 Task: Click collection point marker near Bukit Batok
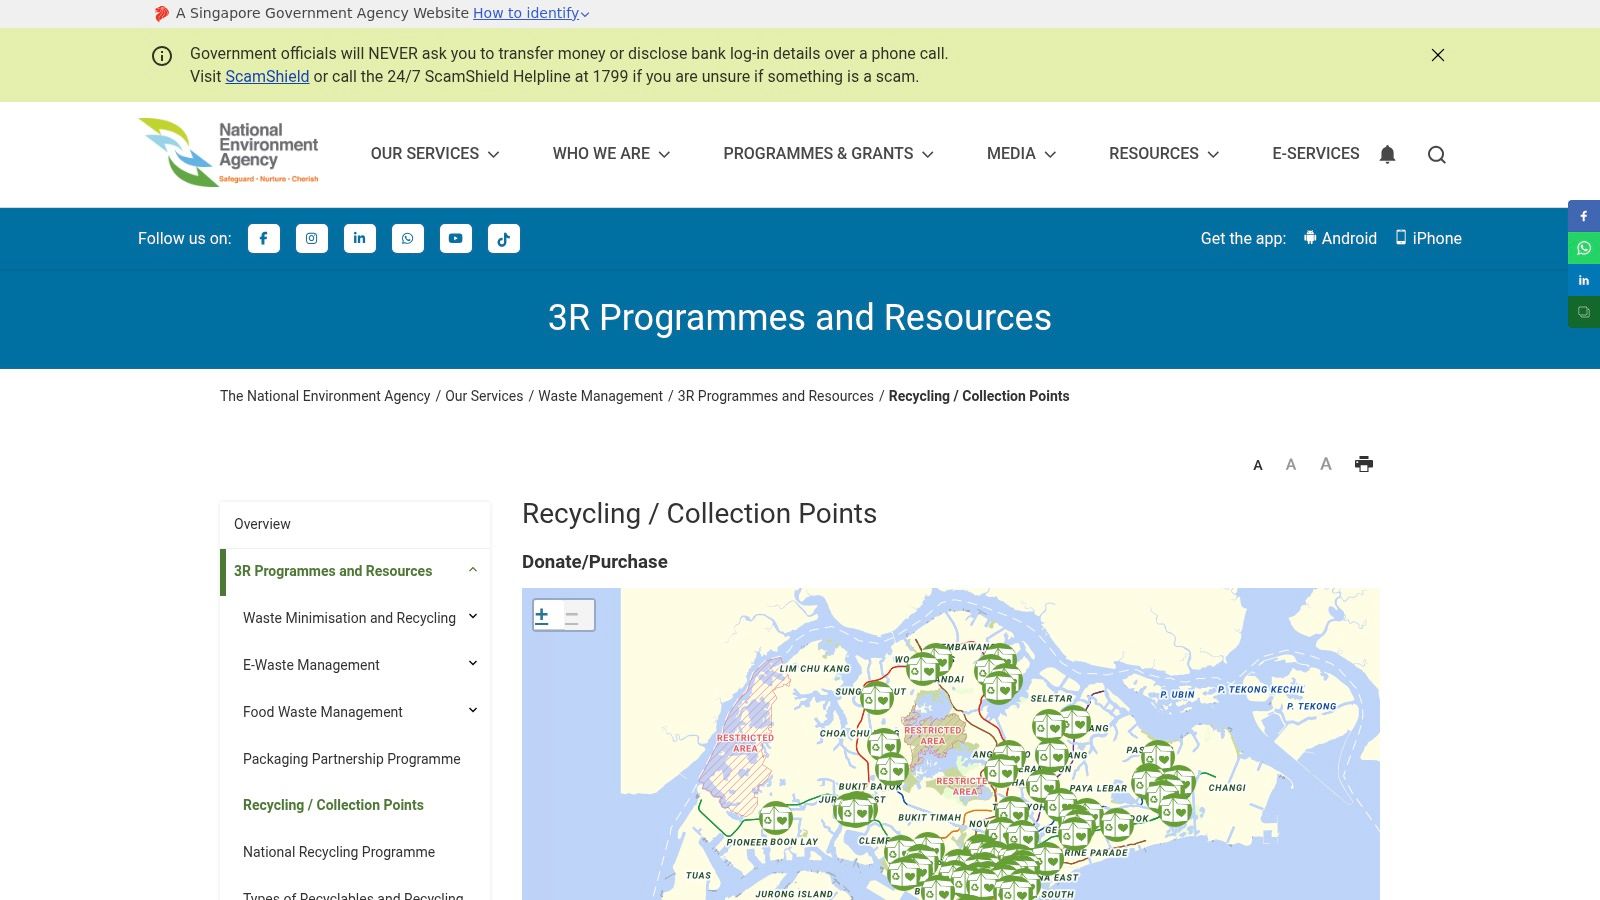tap(891, 768)
